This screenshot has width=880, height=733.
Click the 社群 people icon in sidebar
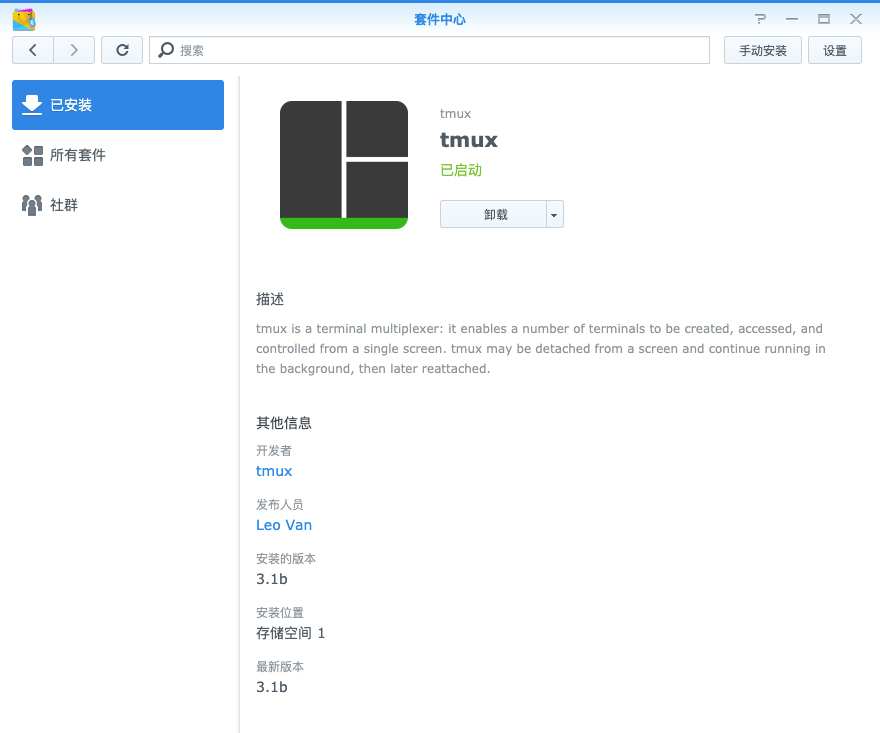pos(32,205)
